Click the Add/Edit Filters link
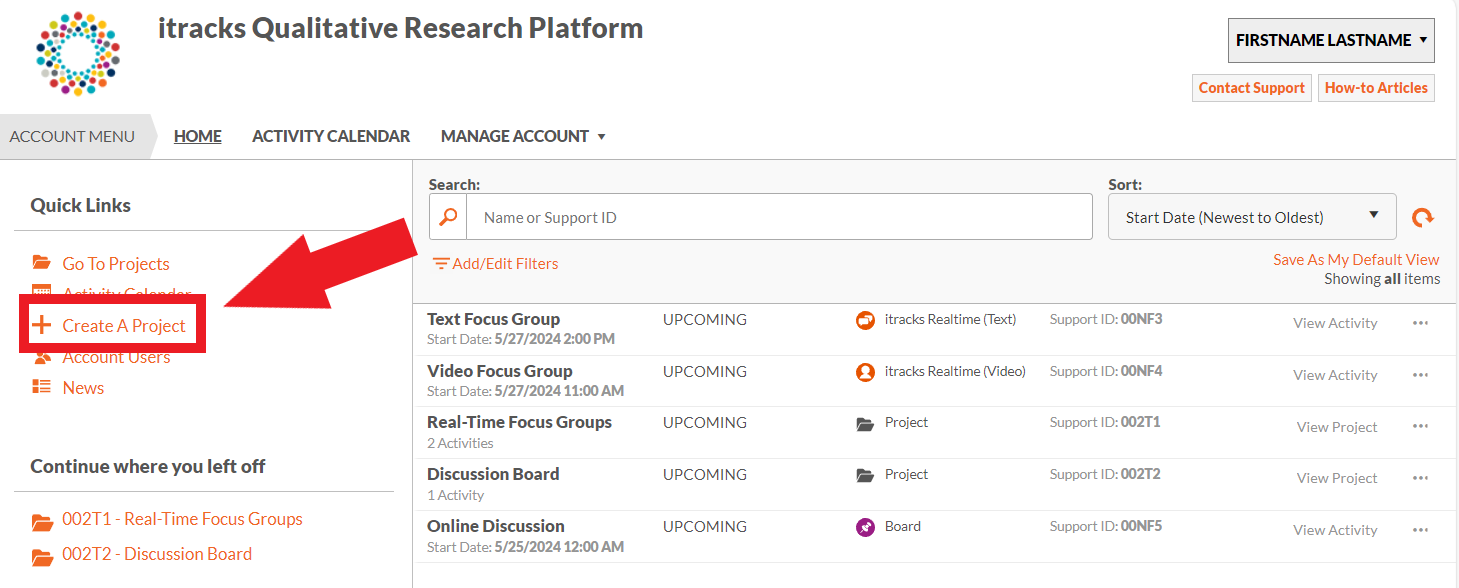Screen dimensions: 1459x588 click(505, 264)
